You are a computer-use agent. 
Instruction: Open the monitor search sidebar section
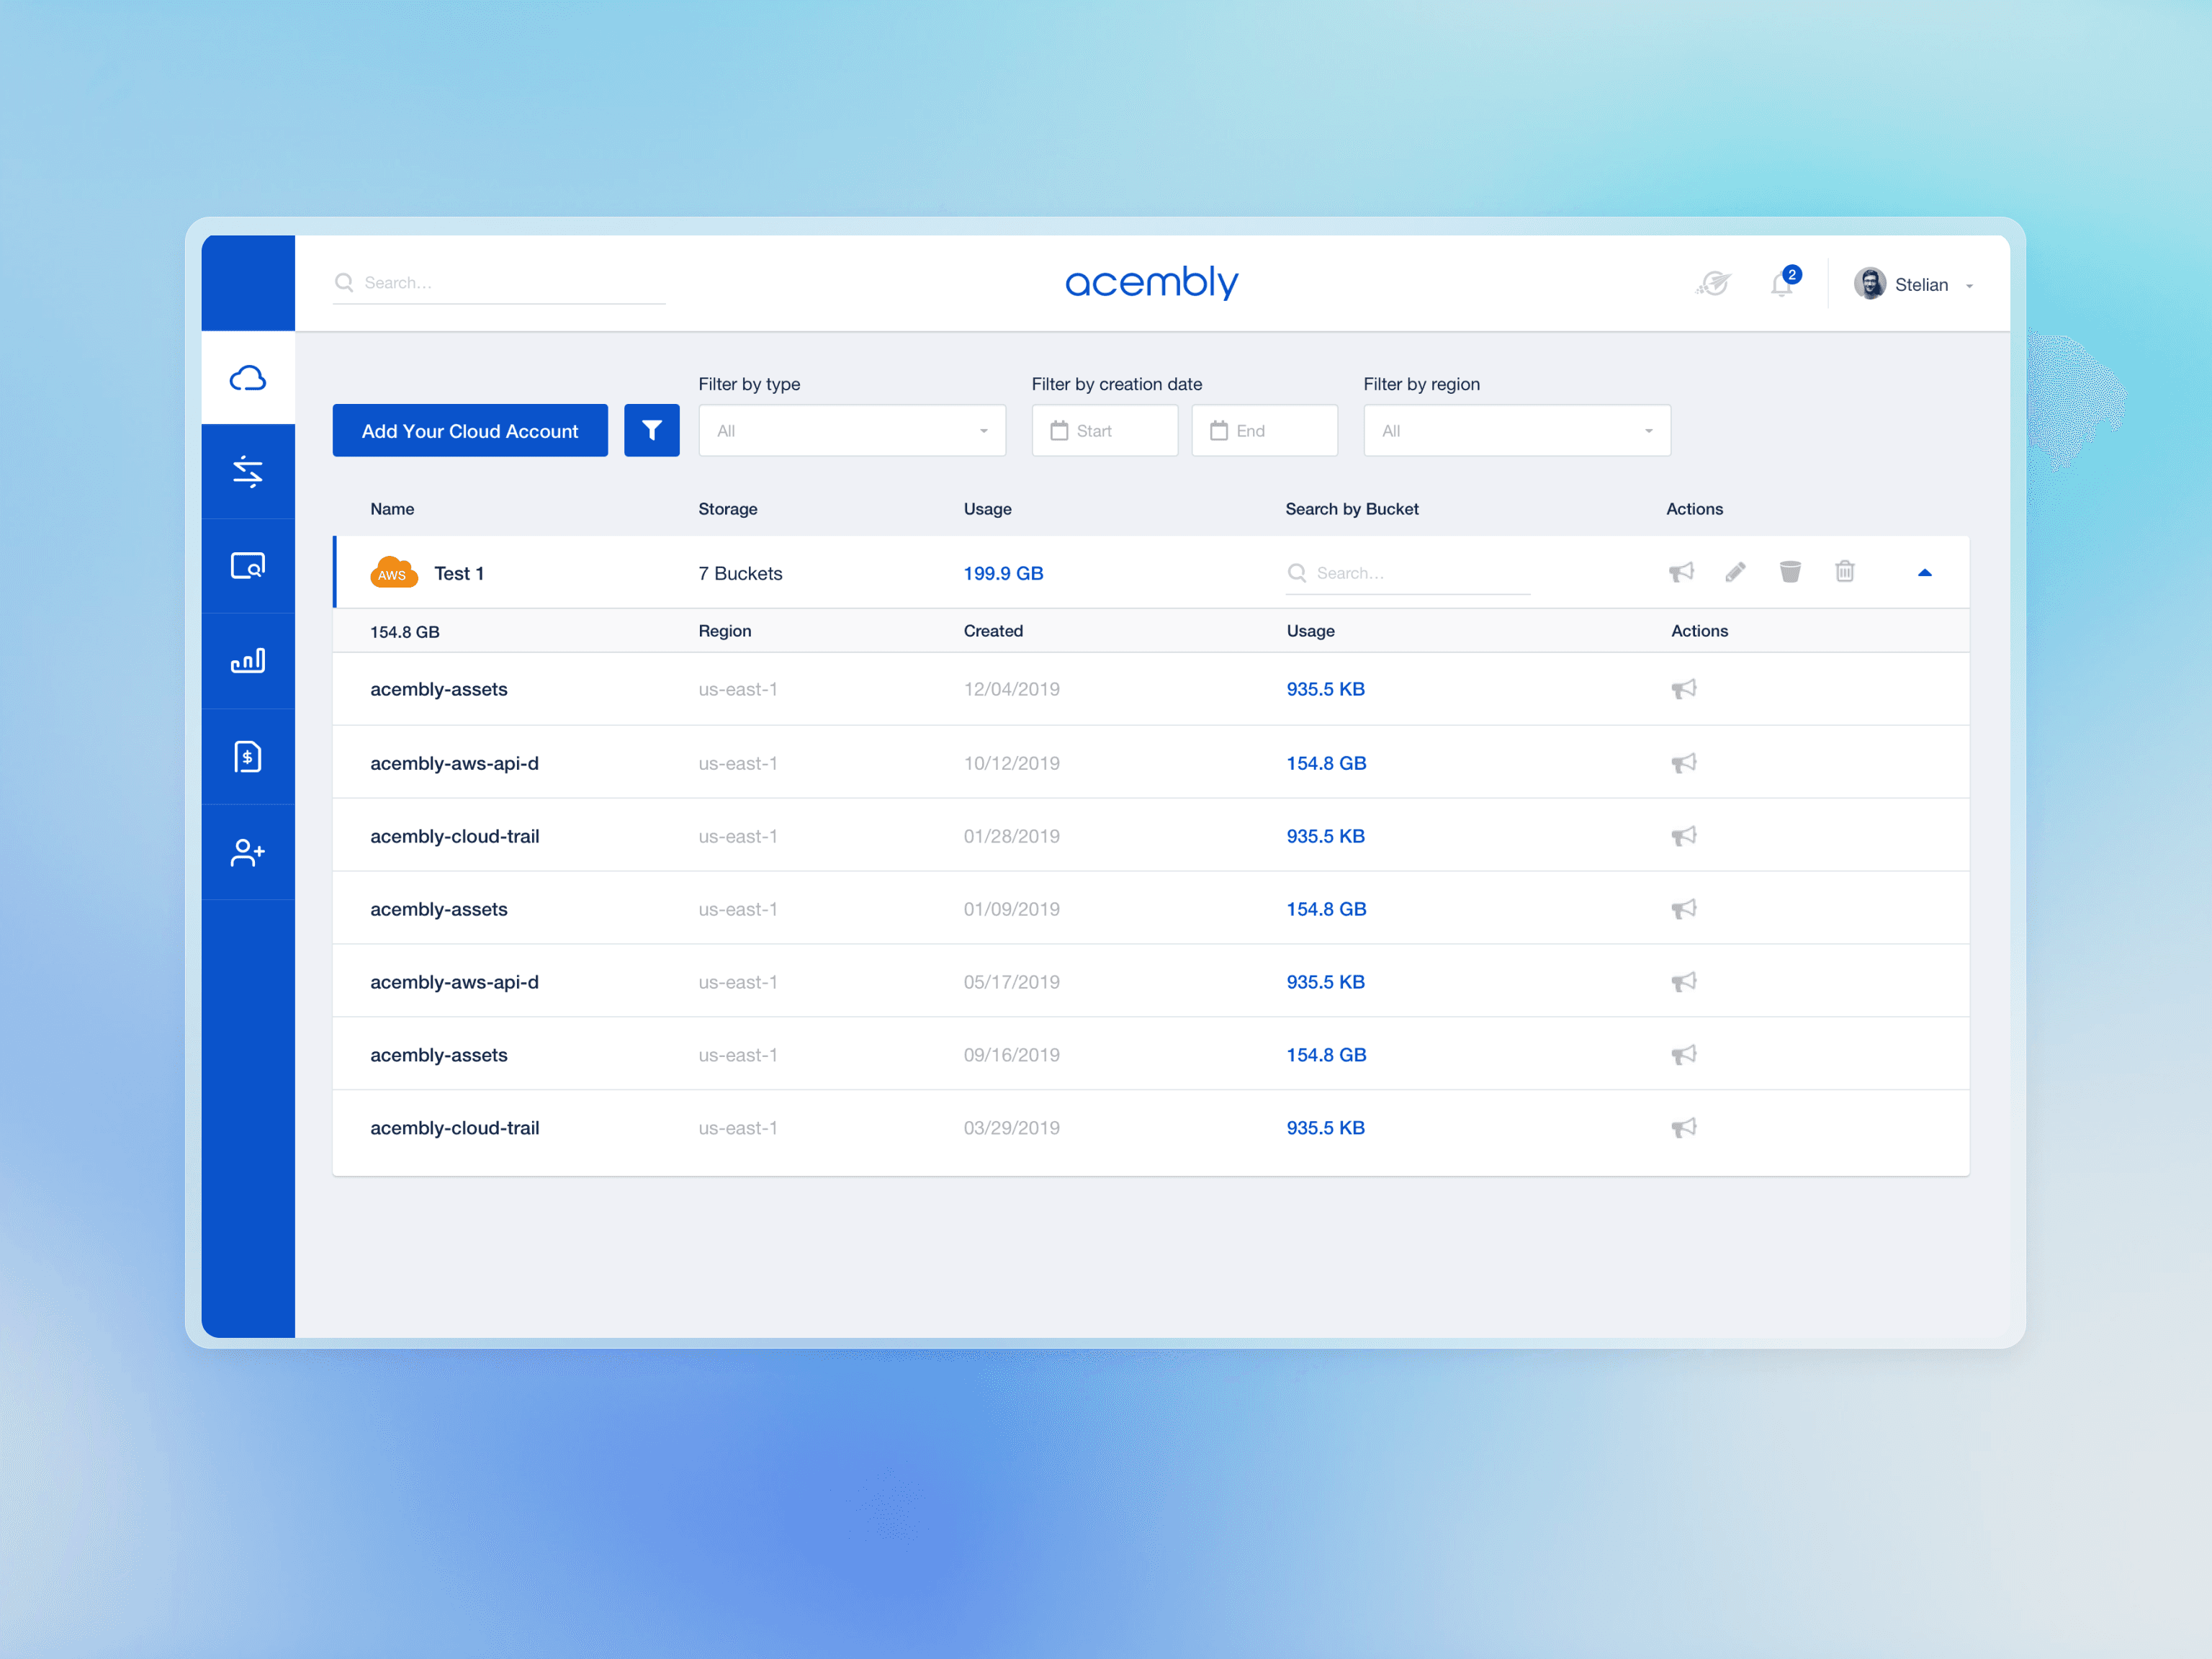[247, 566]
